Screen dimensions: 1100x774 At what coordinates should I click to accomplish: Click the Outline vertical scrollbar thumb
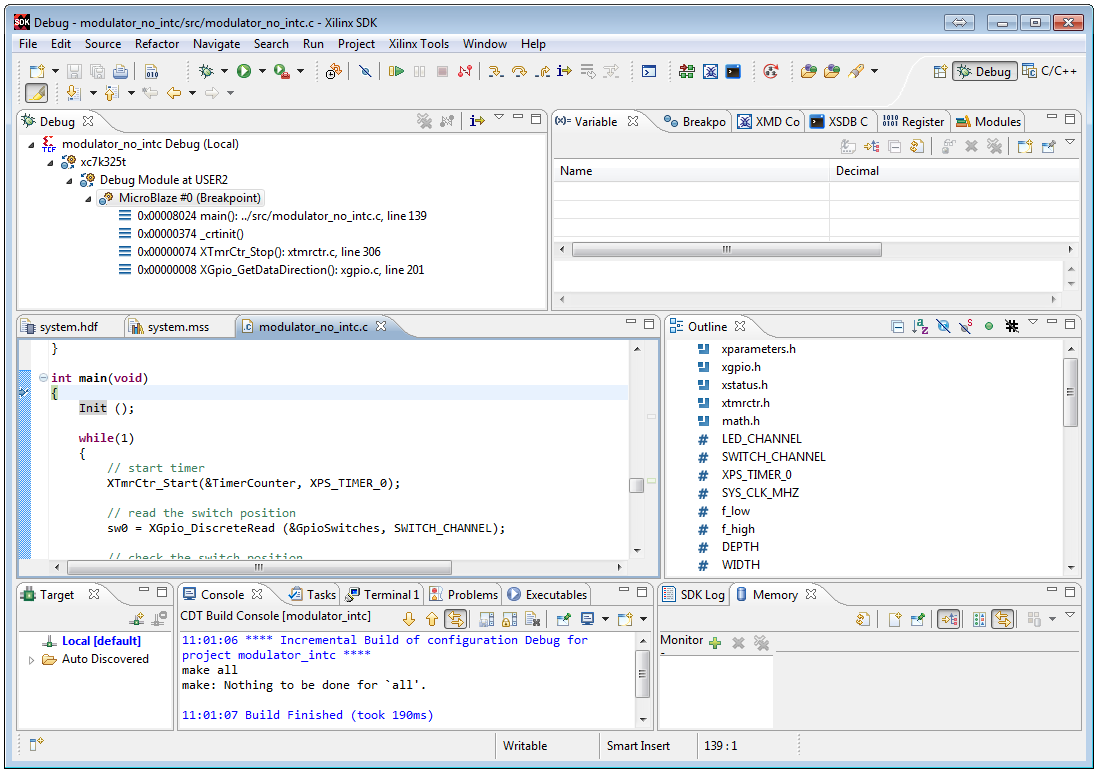(x=1070, y=392)
